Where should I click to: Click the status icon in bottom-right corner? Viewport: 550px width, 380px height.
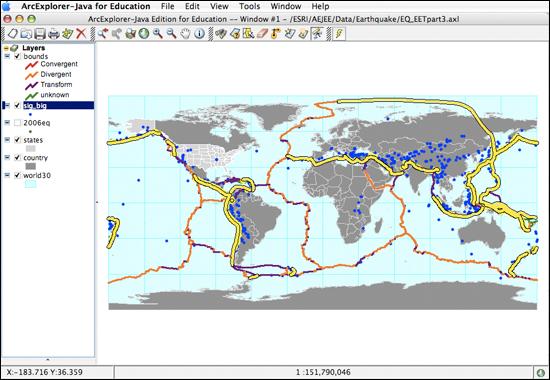(x=540, y=372)
